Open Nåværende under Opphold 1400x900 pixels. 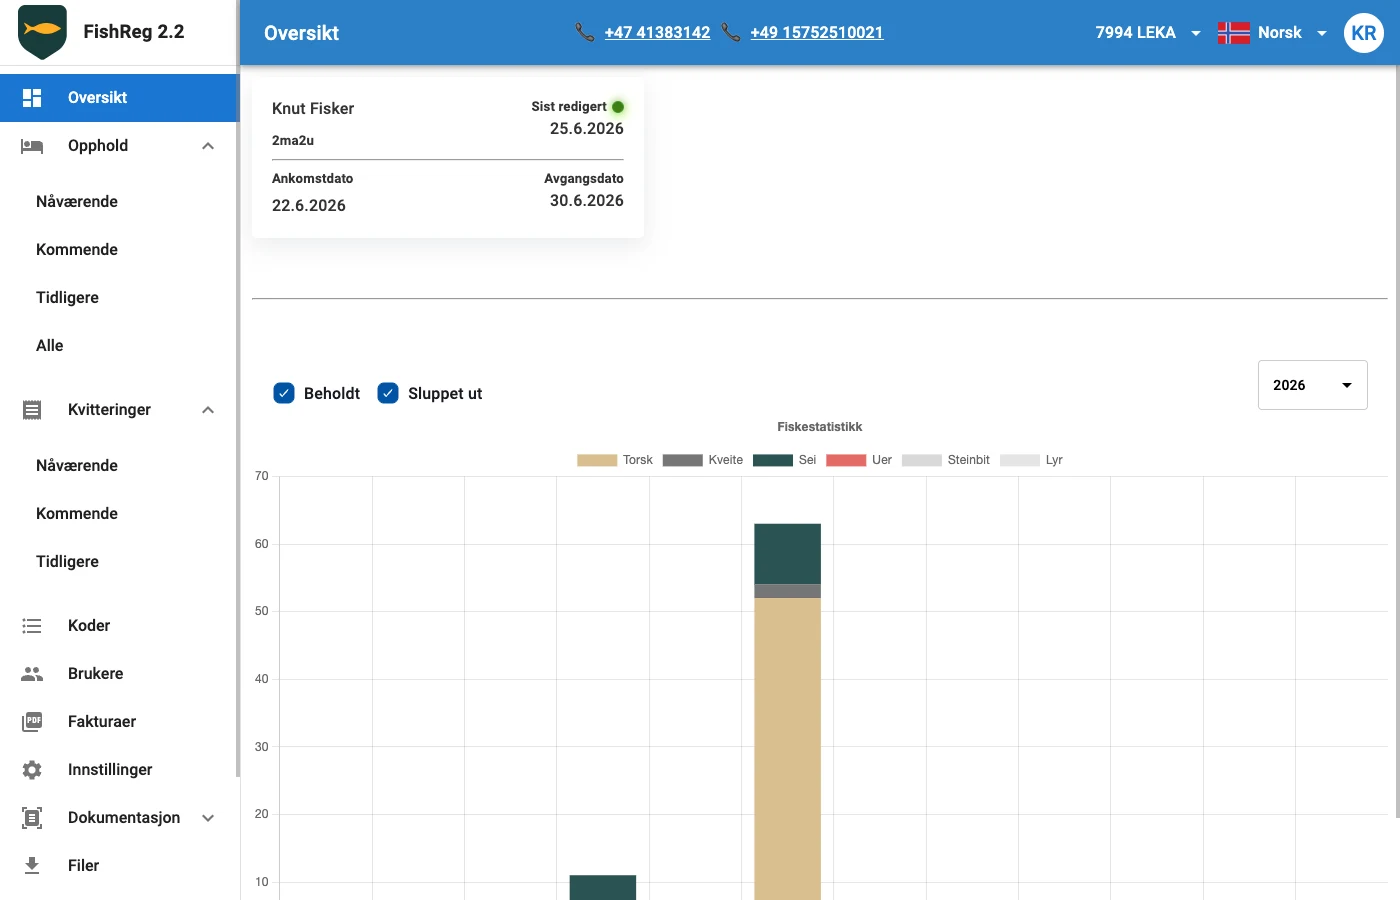(x=120, y=202)
